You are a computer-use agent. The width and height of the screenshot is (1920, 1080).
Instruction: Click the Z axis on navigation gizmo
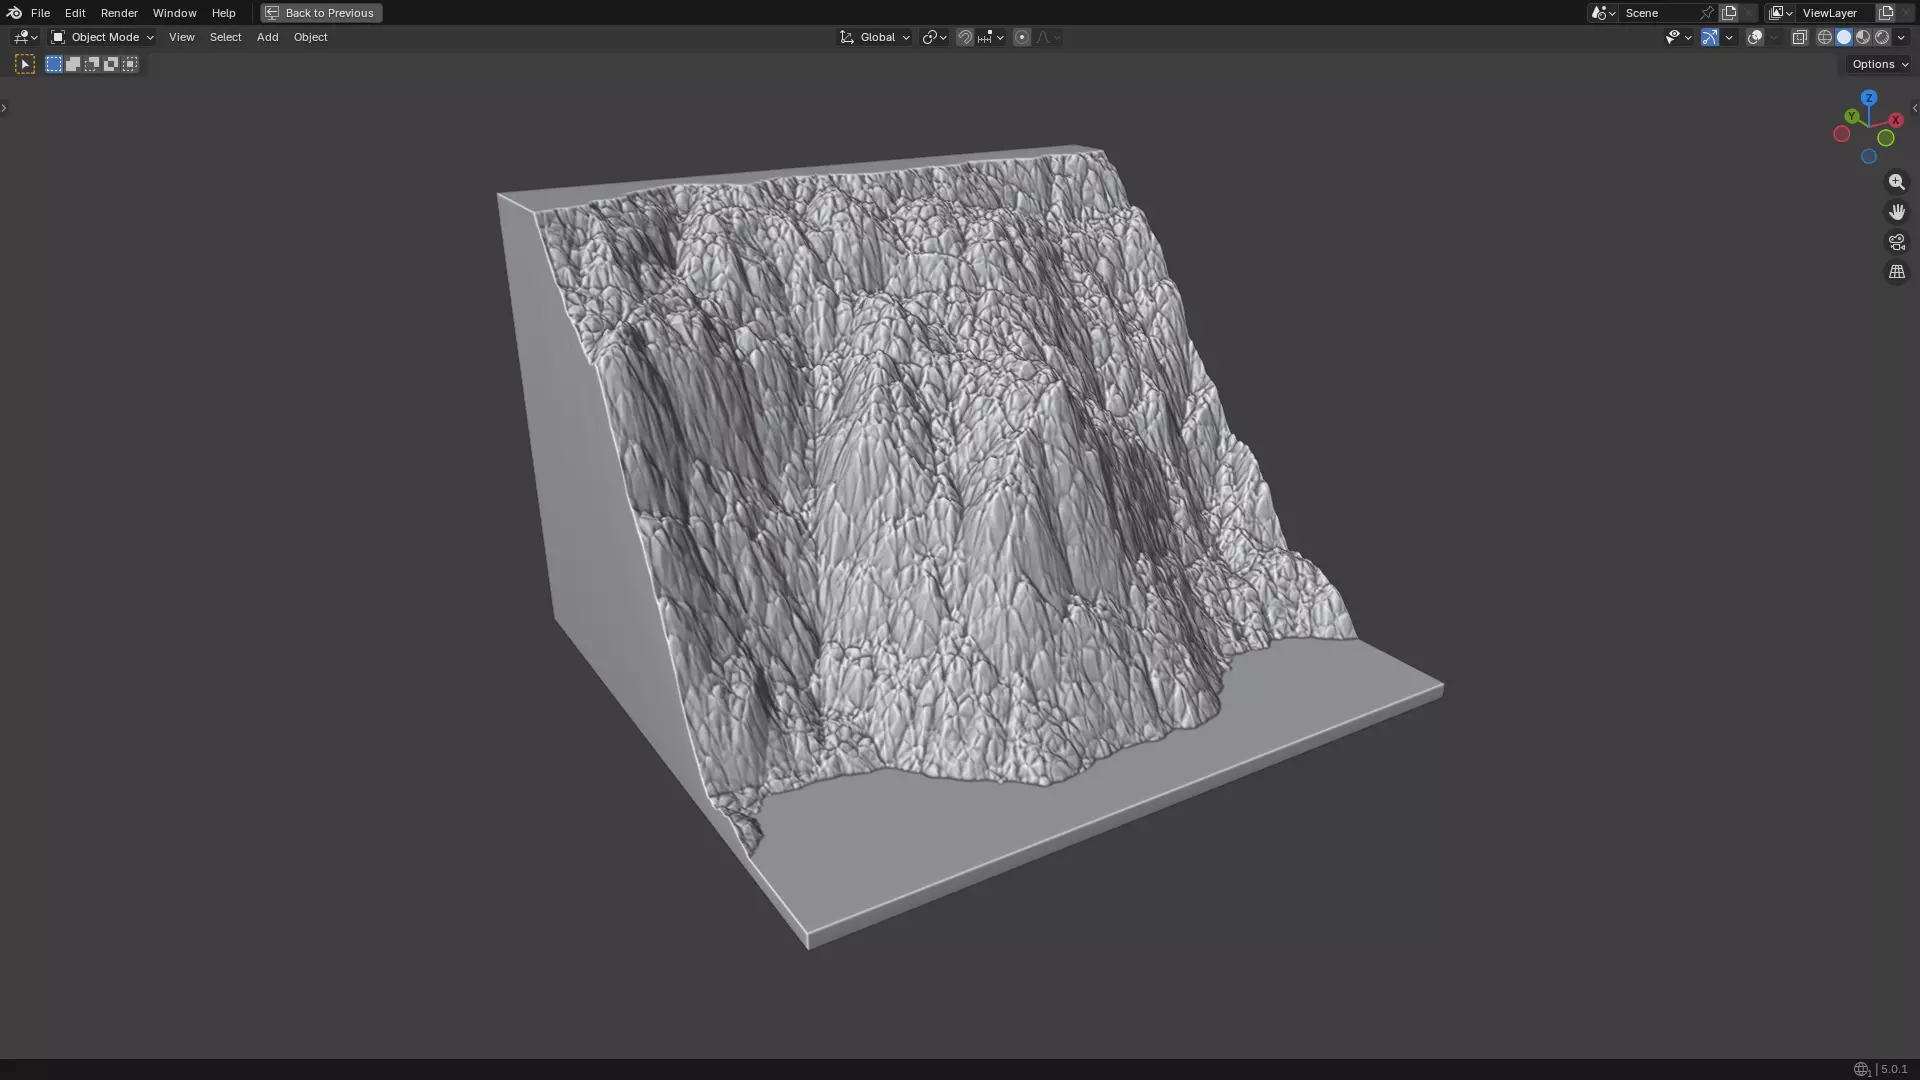[1868, 98]
